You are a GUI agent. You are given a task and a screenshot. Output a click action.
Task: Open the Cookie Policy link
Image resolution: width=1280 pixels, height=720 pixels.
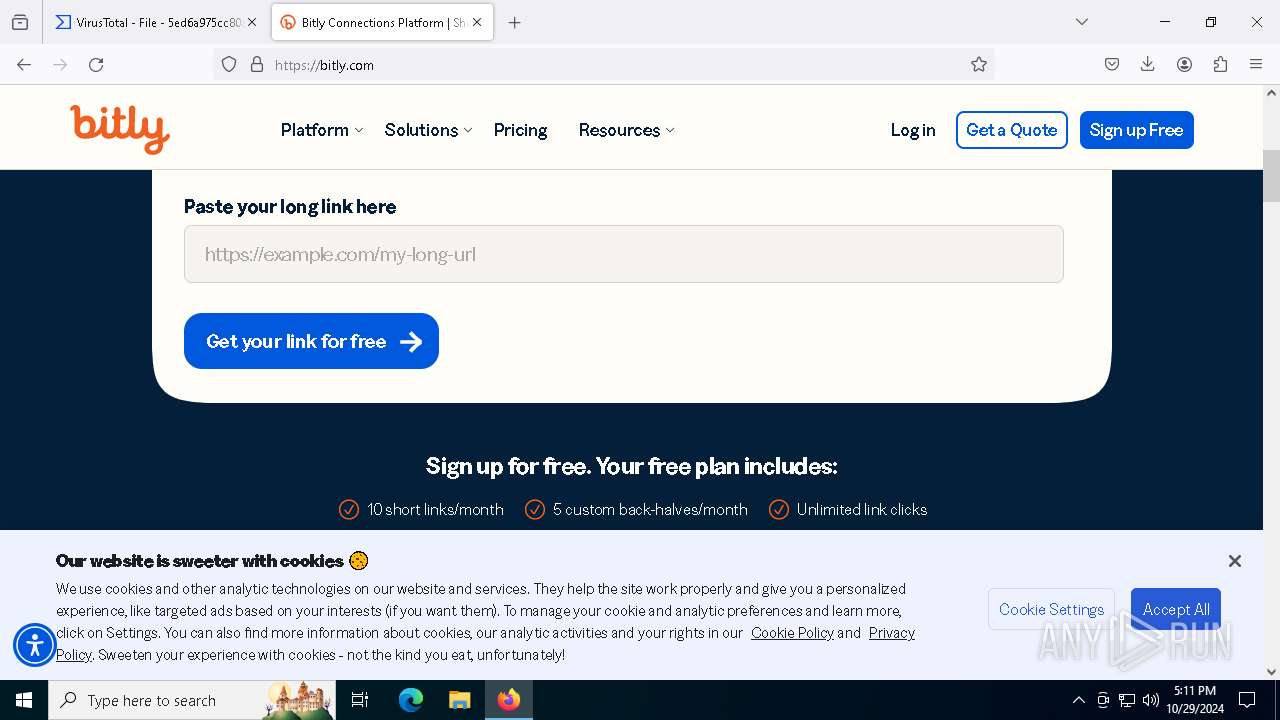(x=792, y=633)
